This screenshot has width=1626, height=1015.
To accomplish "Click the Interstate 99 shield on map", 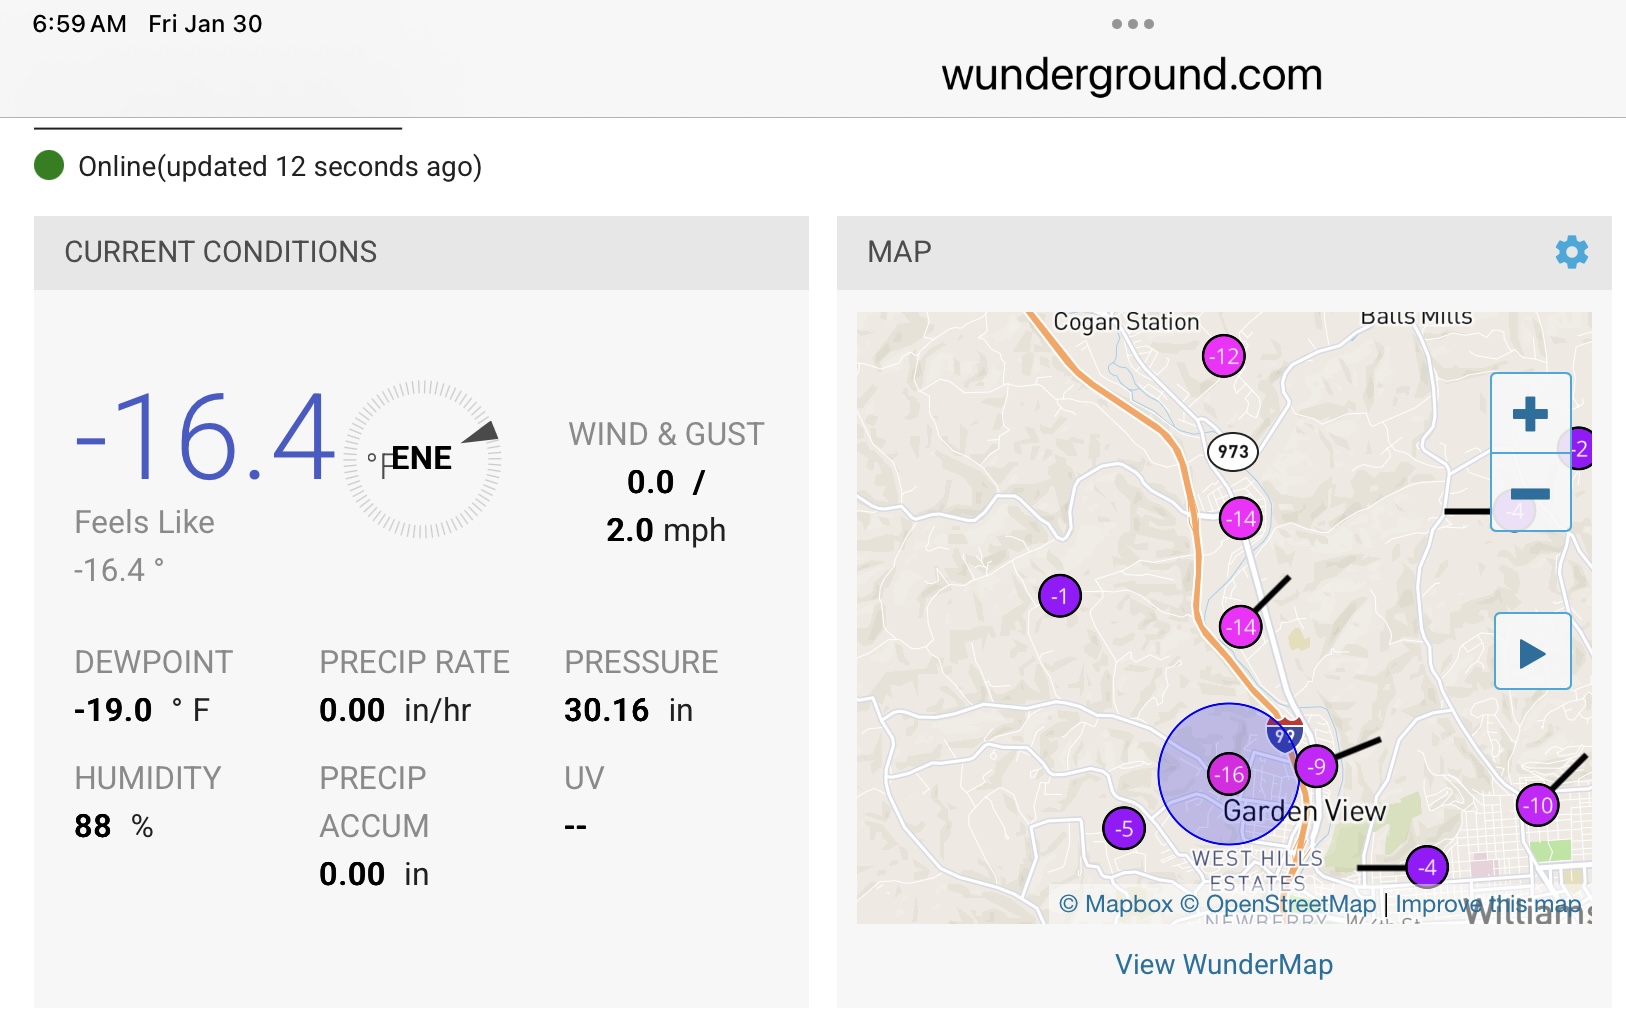I will 1285,735.
